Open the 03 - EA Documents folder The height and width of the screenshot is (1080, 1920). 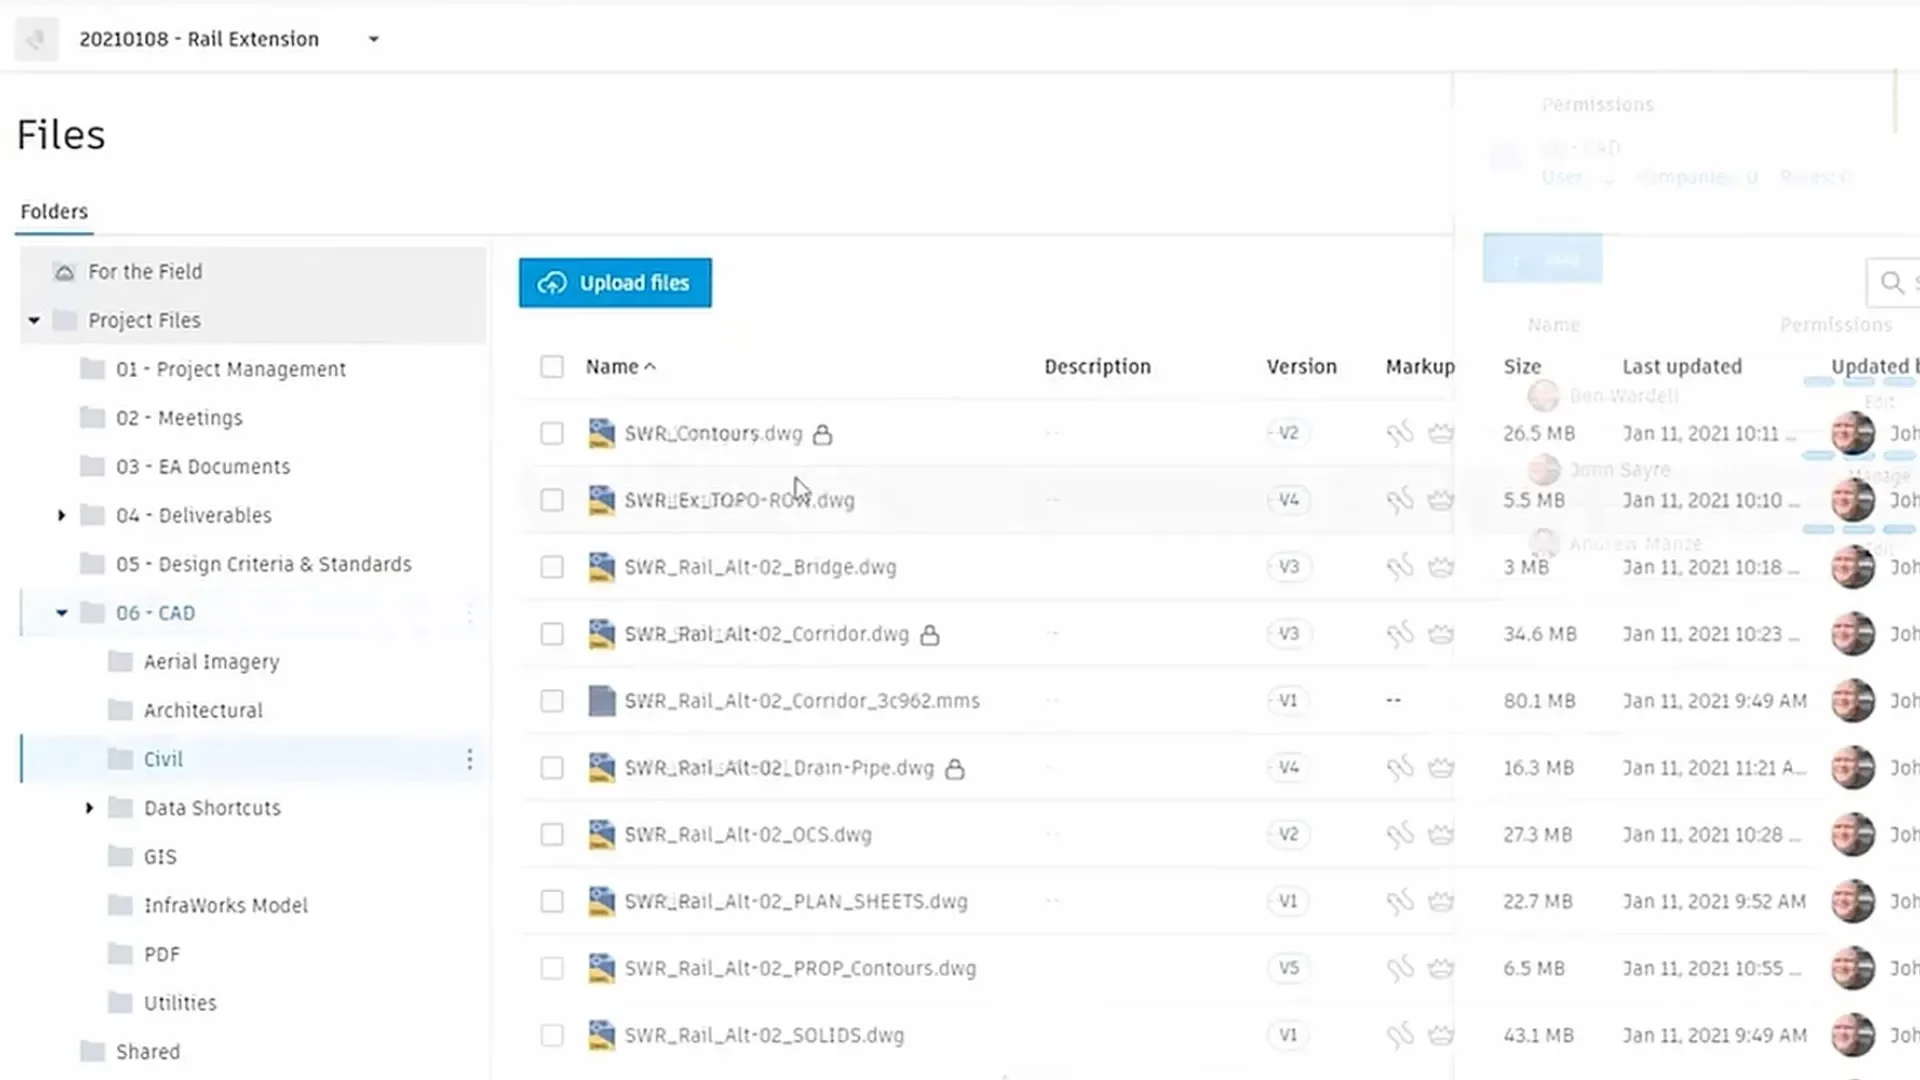203,467
